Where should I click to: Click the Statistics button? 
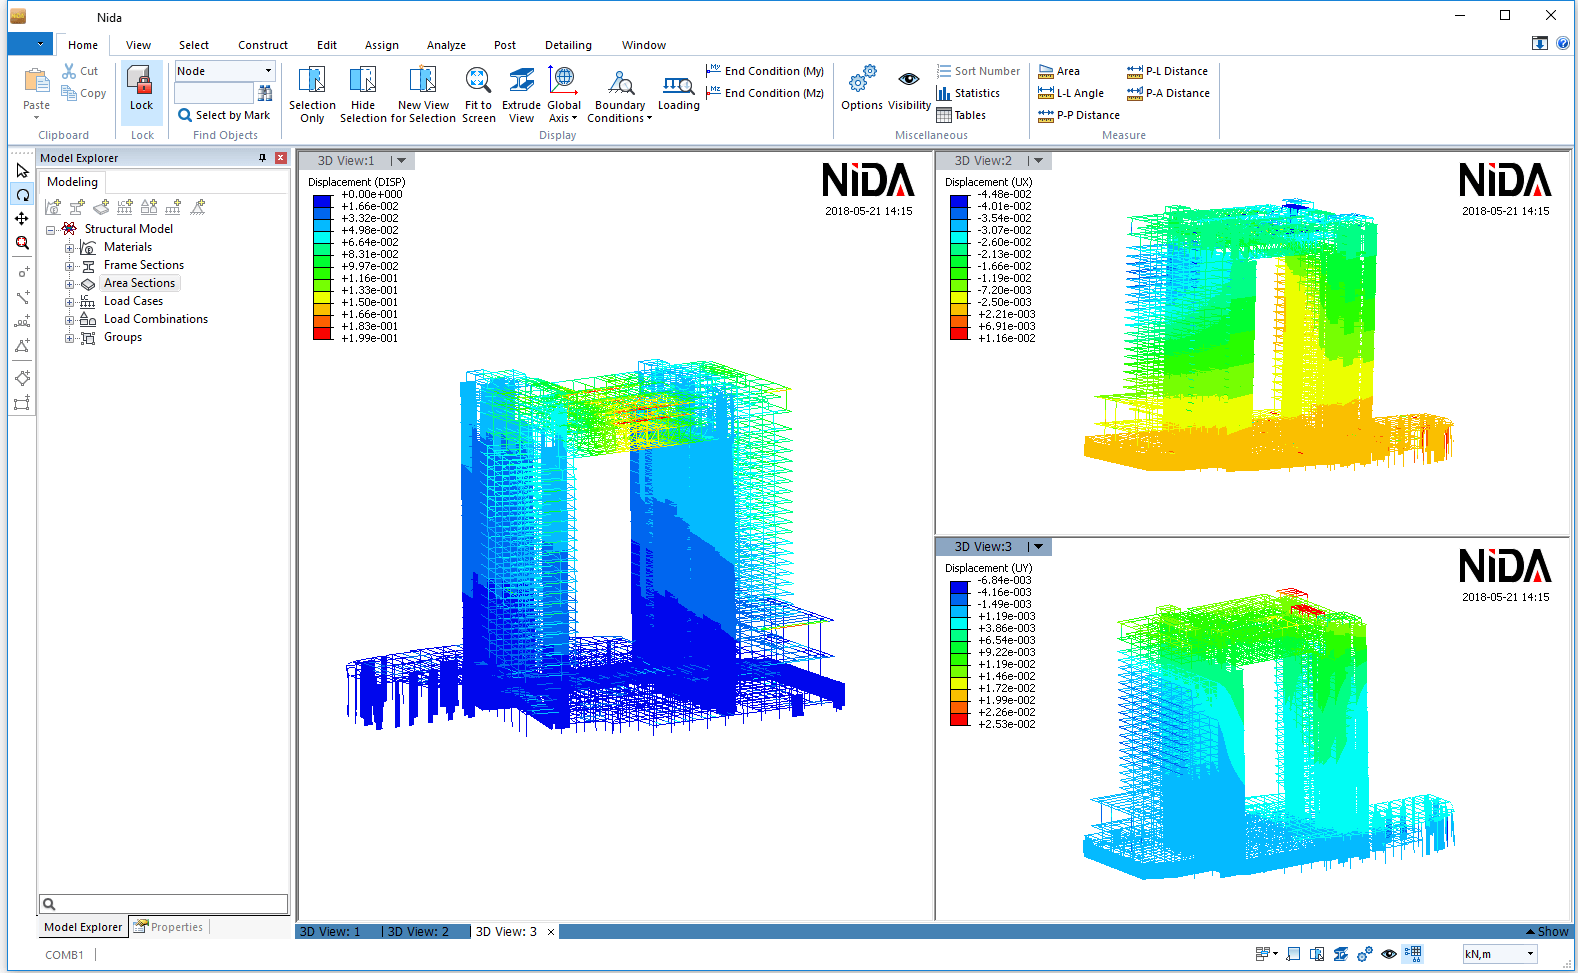[x=968, y=93]
